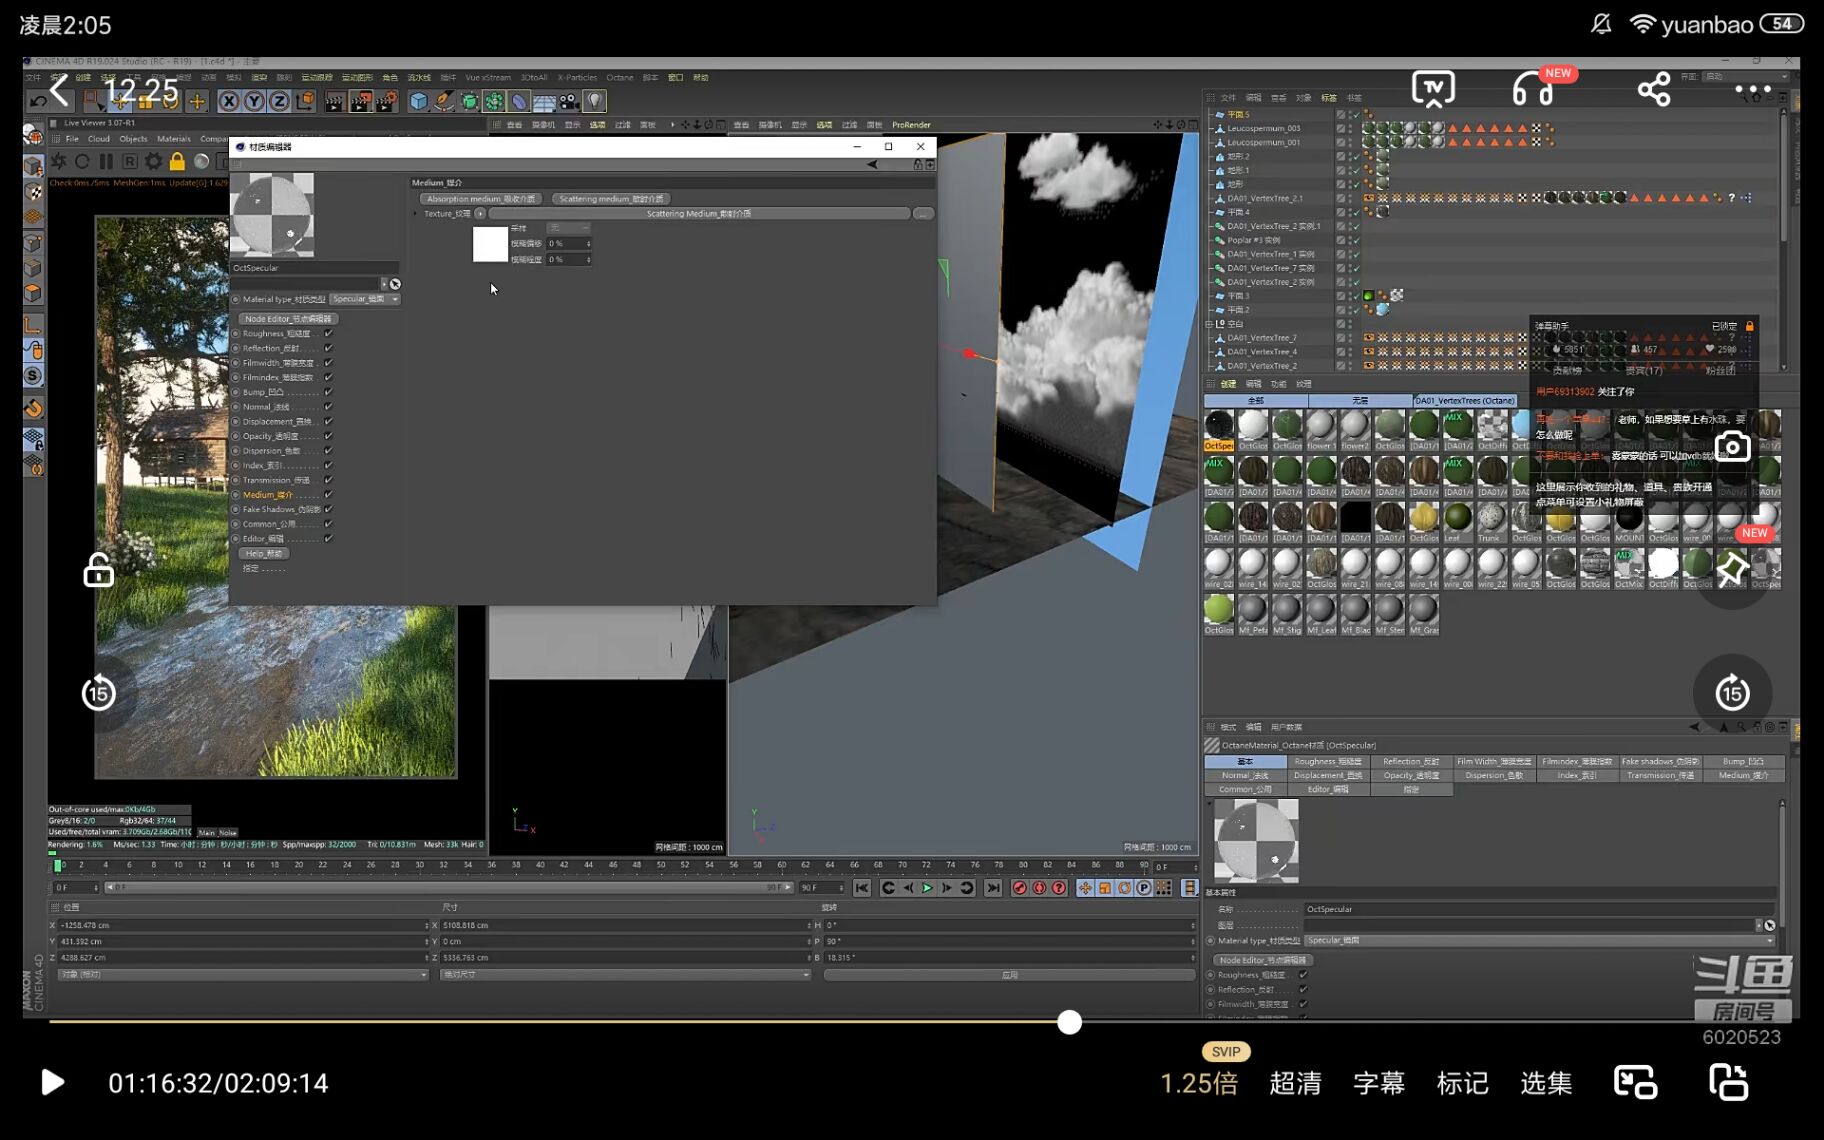Expand the Texture row arrow in Medium settings
This screenshot has width=1824, height=1140.
(x=416, y=213)
